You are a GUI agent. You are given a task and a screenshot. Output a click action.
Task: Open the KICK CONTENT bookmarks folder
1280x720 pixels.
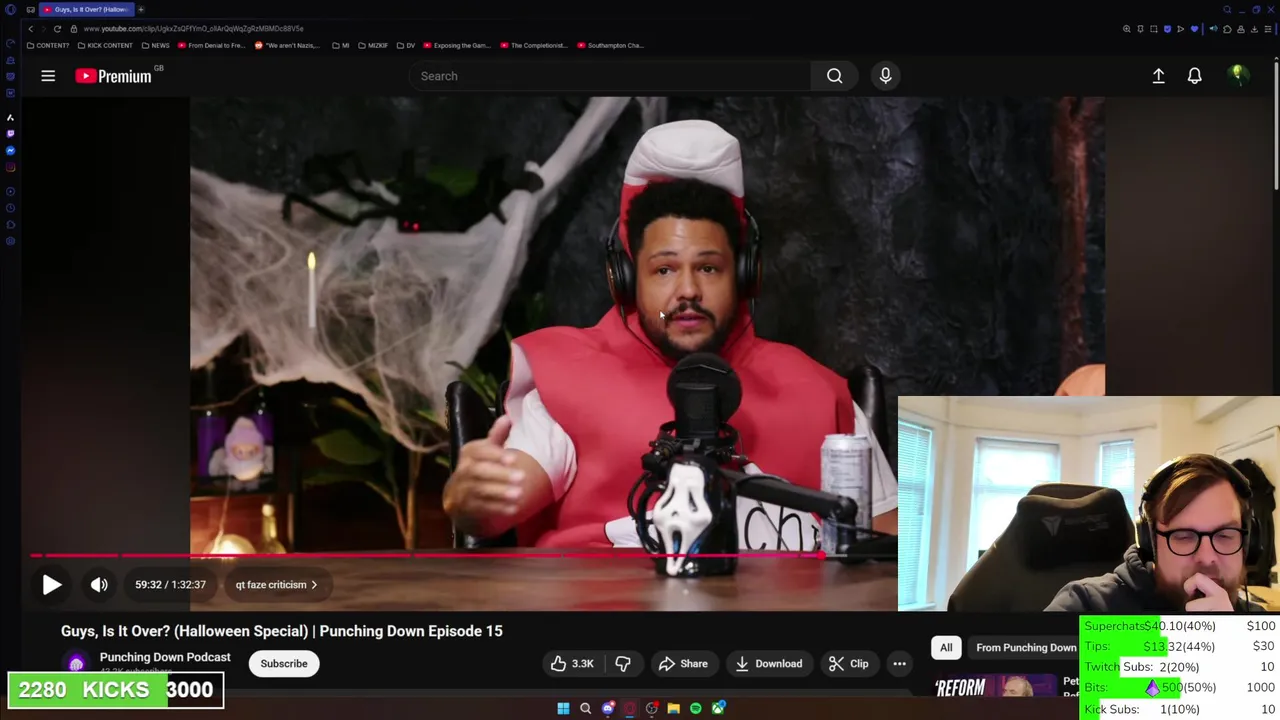point(105,45)
